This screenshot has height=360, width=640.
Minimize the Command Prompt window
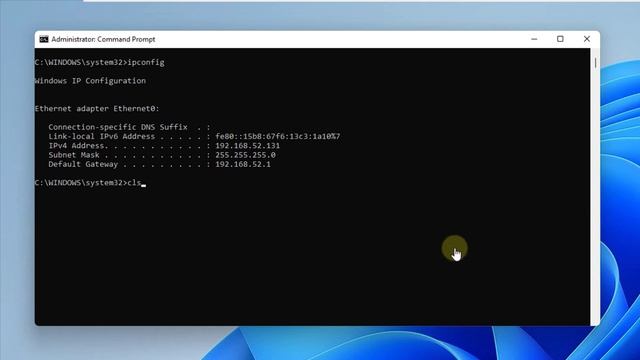coord(534,39)
